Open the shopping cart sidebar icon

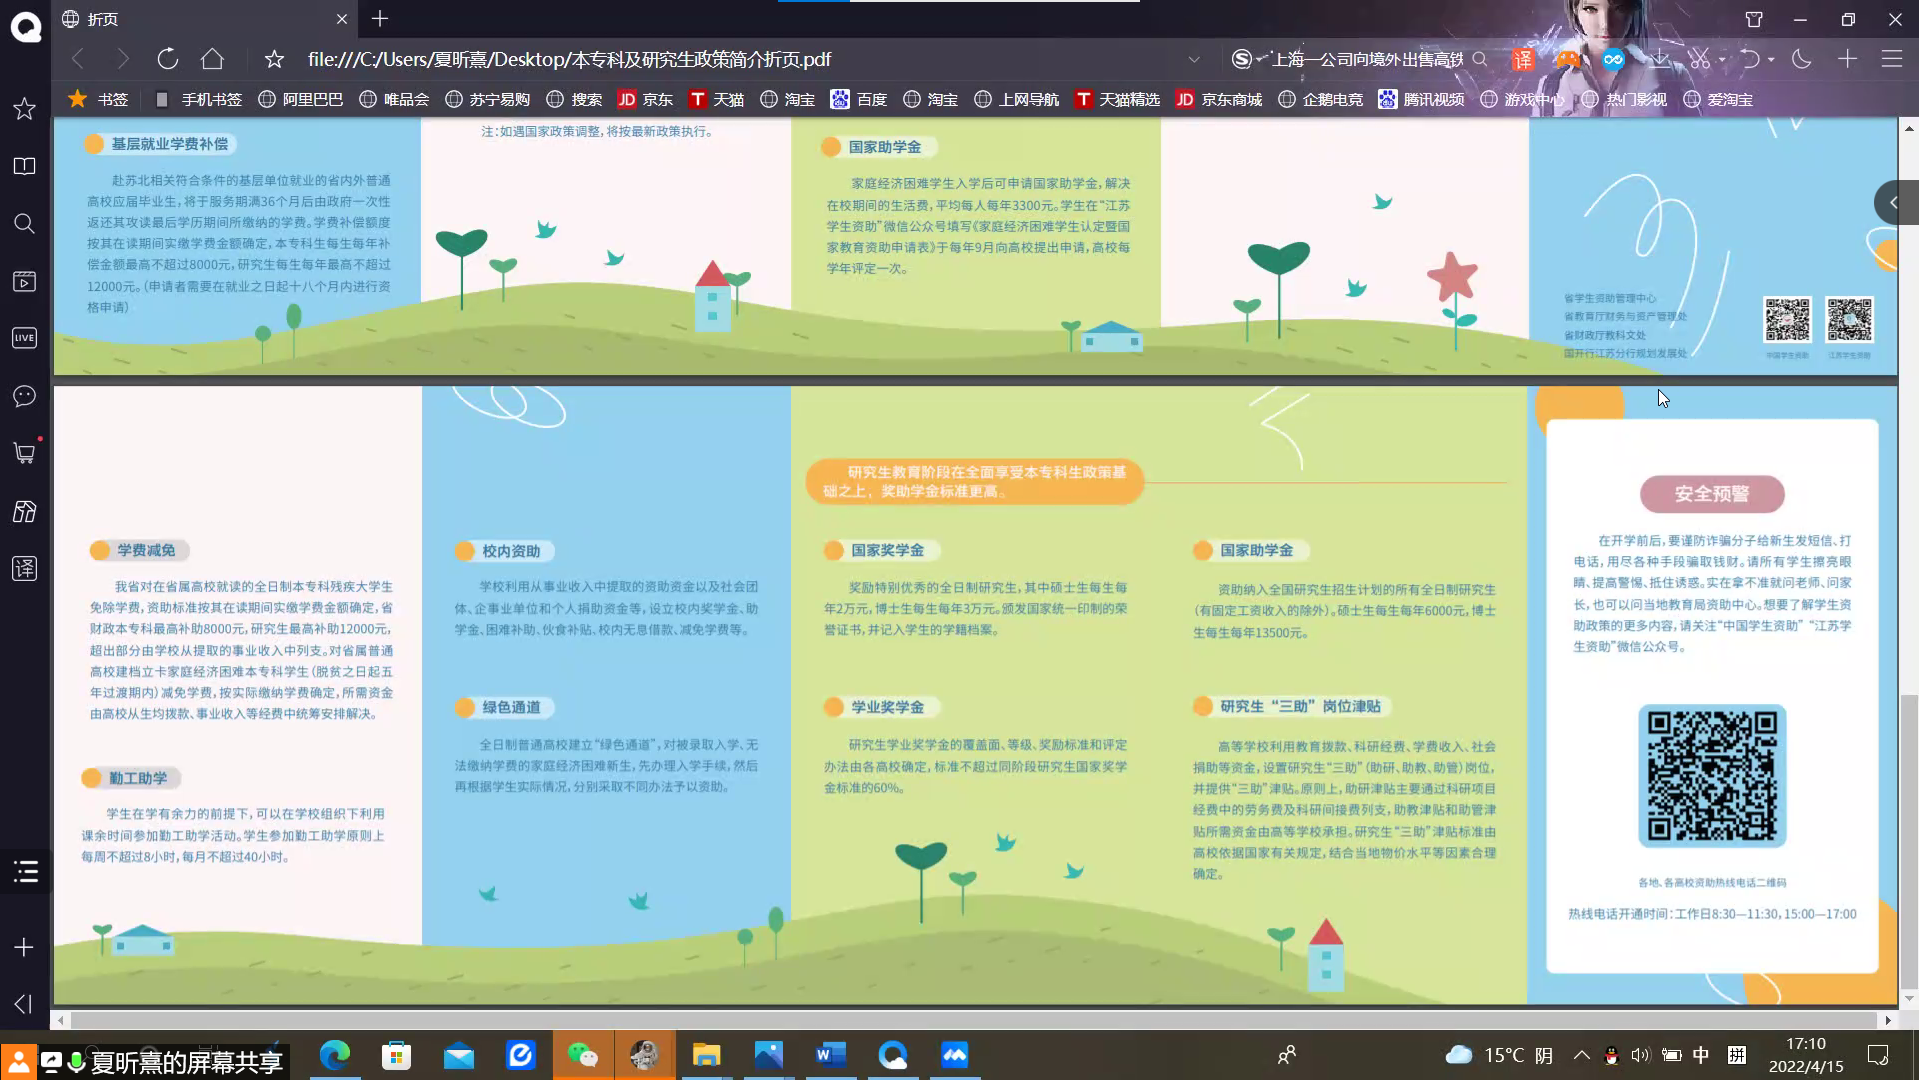24,453
